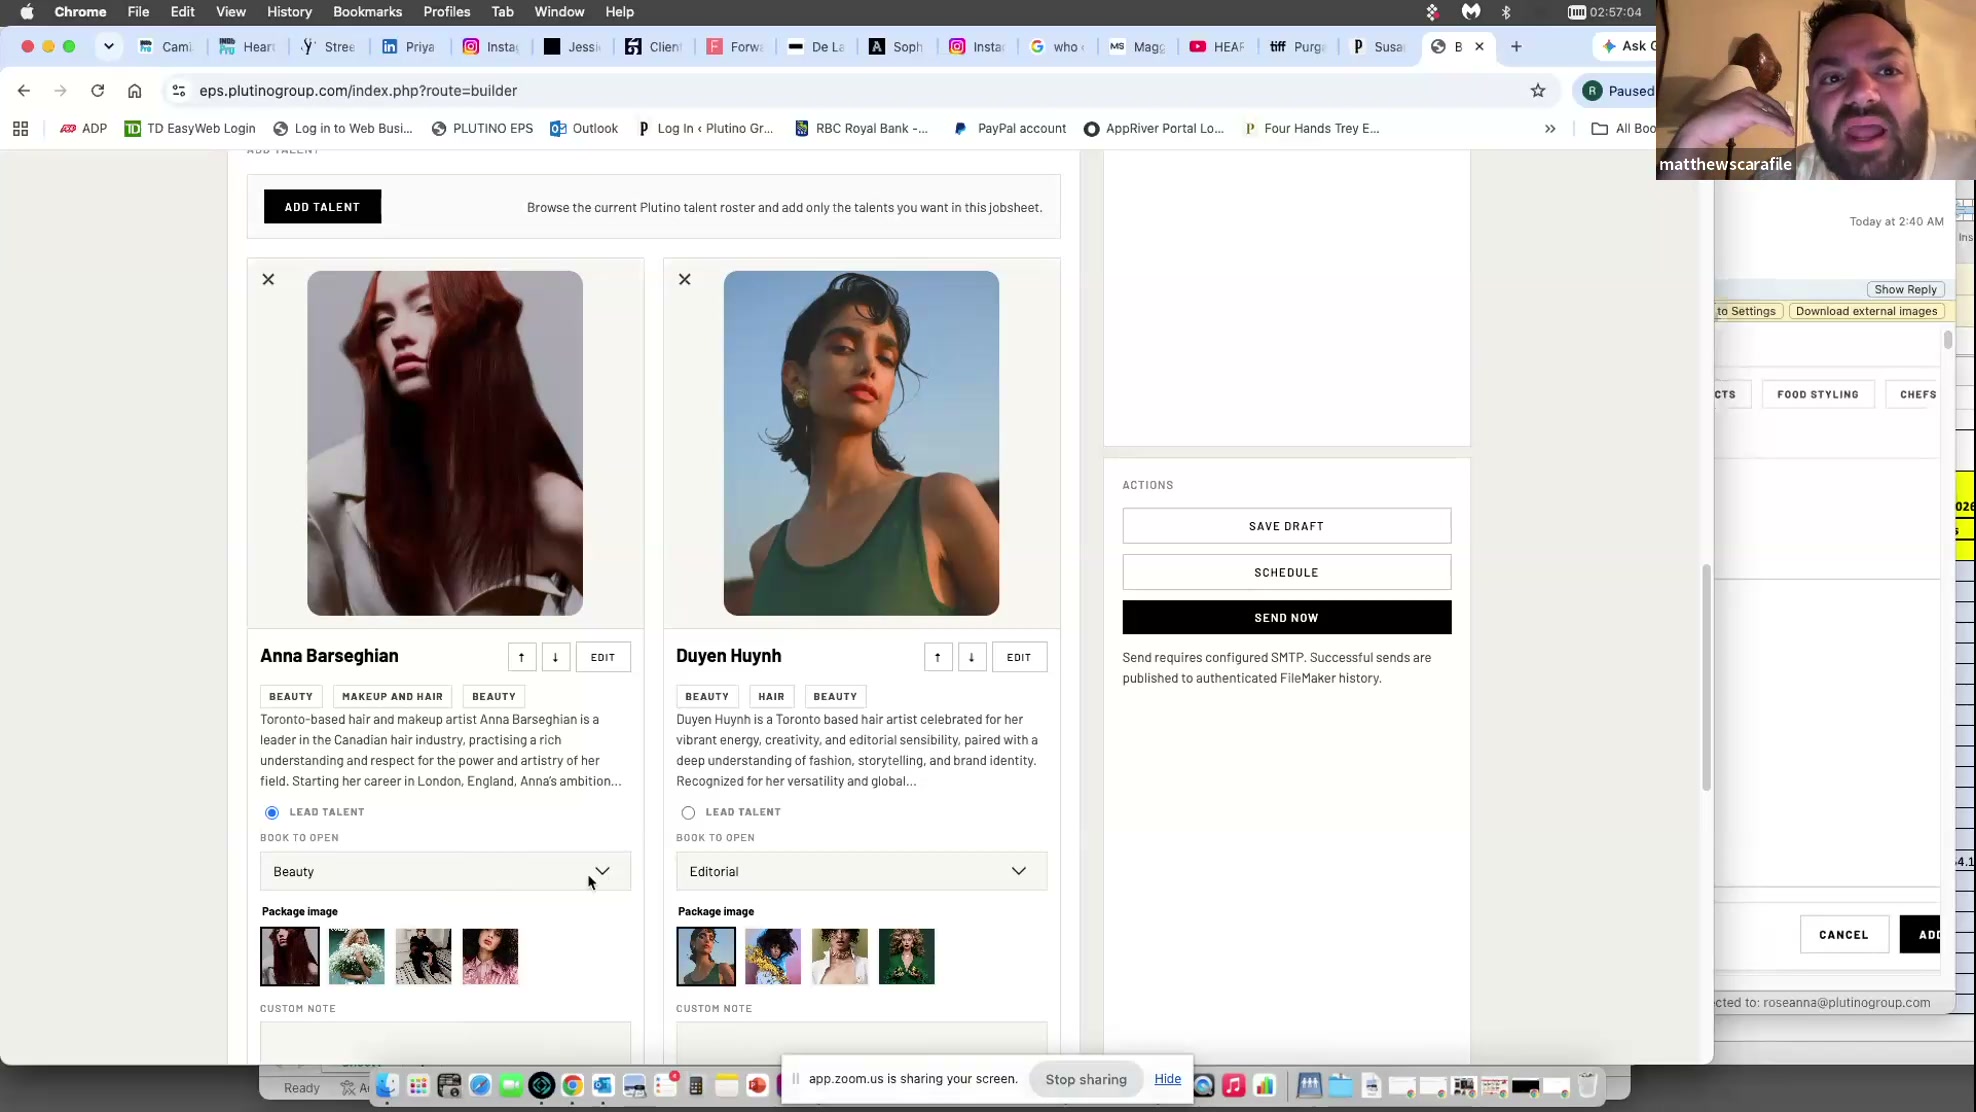The height and width of the screenshot is (1112, 1976).
Task: Open a new browser tab
Action: tap(1516, 46)
